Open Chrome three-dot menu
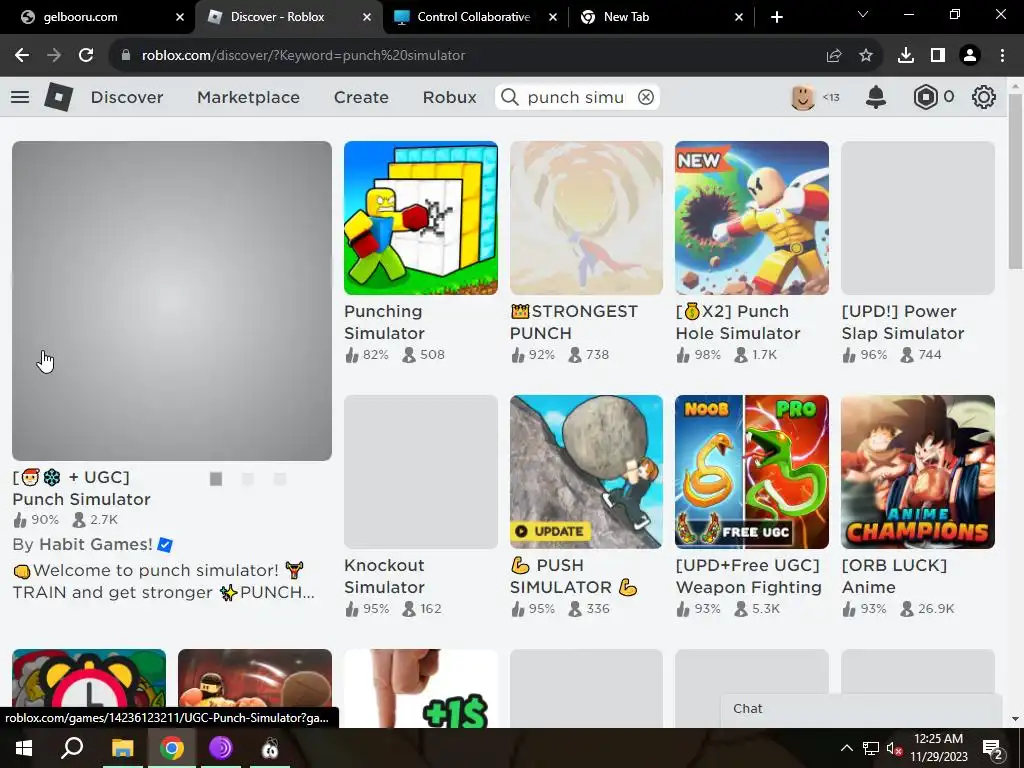 [1002, 56]
